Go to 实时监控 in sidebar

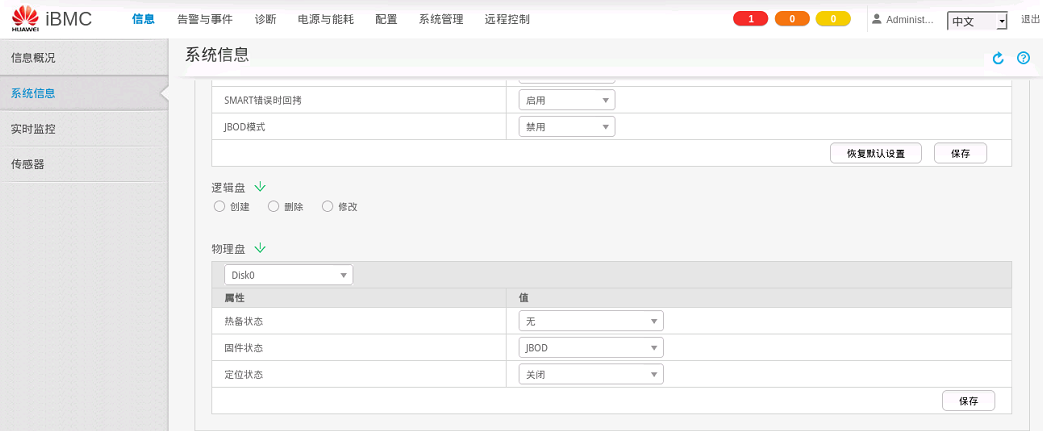(84, 129)
